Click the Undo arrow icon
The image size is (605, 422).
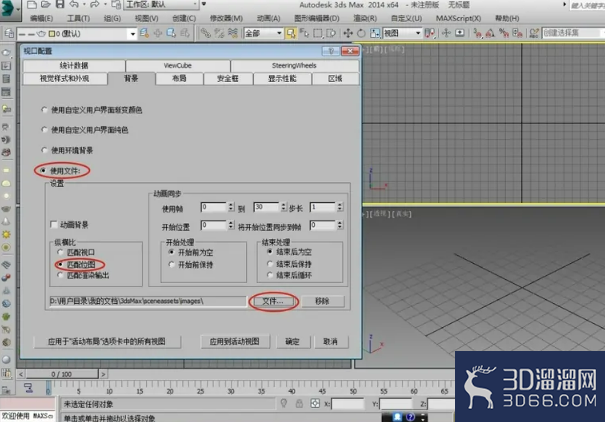pyautogui.click(x=74, y=5)
